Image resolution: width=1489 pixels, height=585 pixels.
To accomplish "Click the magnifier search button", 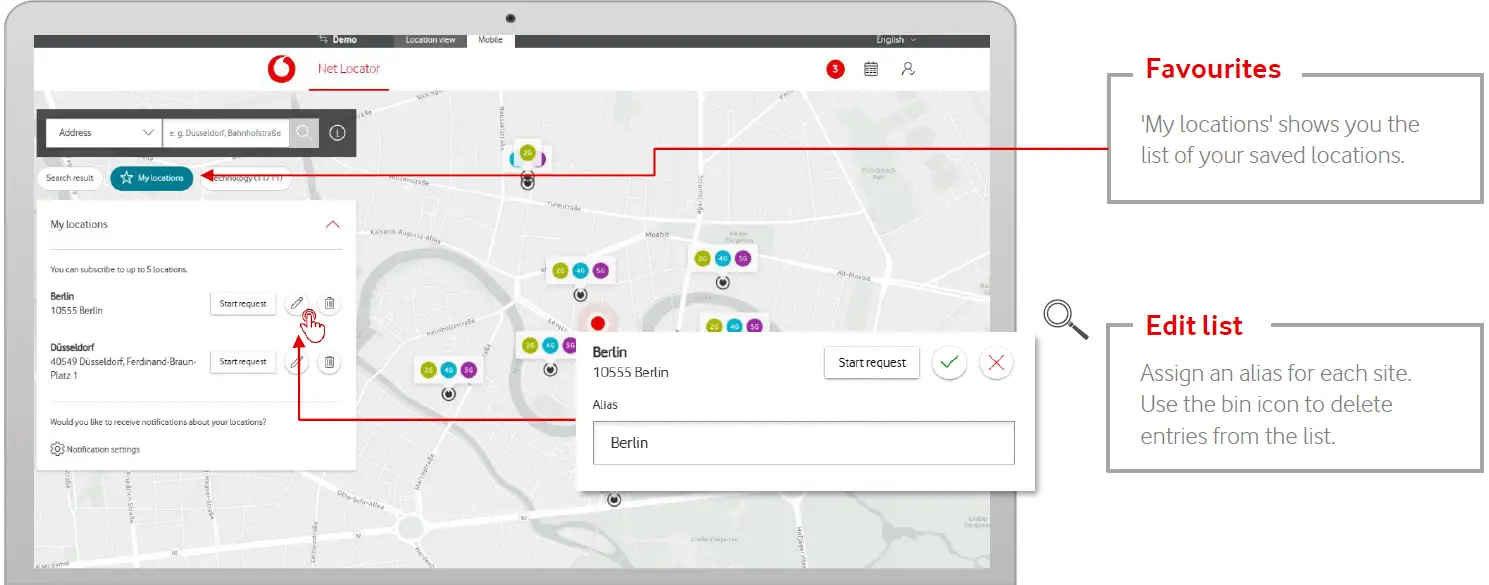I will [x=304, y=132].
